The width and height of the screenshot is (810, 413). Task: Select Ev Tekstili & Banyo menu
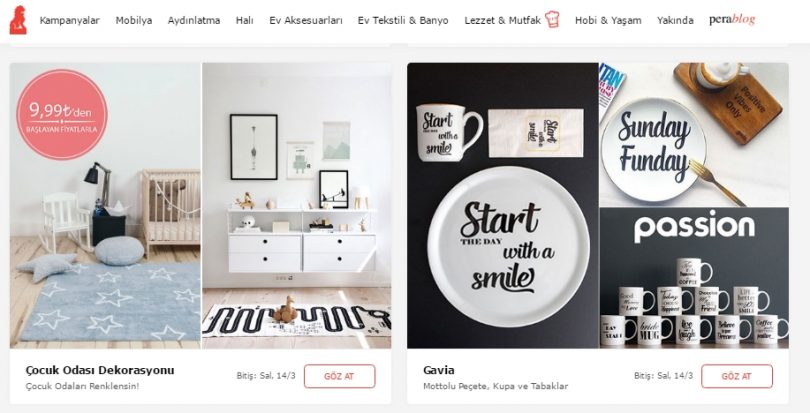click(x=403, y=21)
